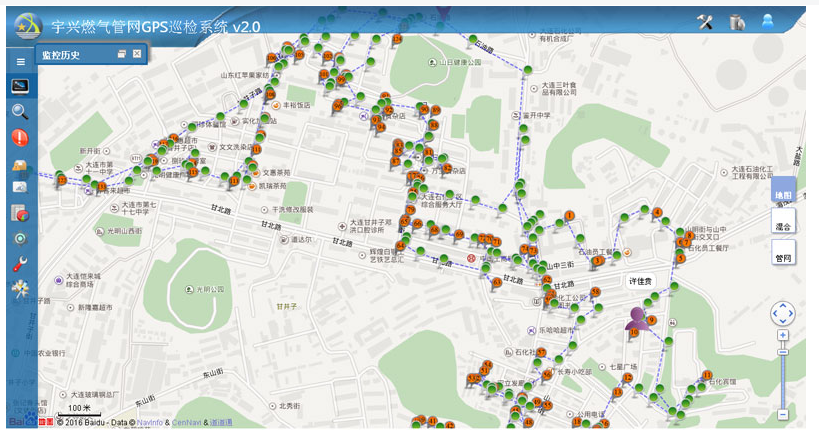Toggle the 管网 pipeline layer
This screenshot has width=819, height=448.
tap(783, 258)
